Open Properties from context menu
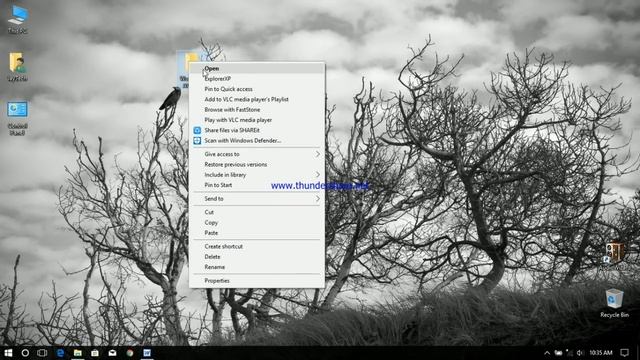 point(257,280)
